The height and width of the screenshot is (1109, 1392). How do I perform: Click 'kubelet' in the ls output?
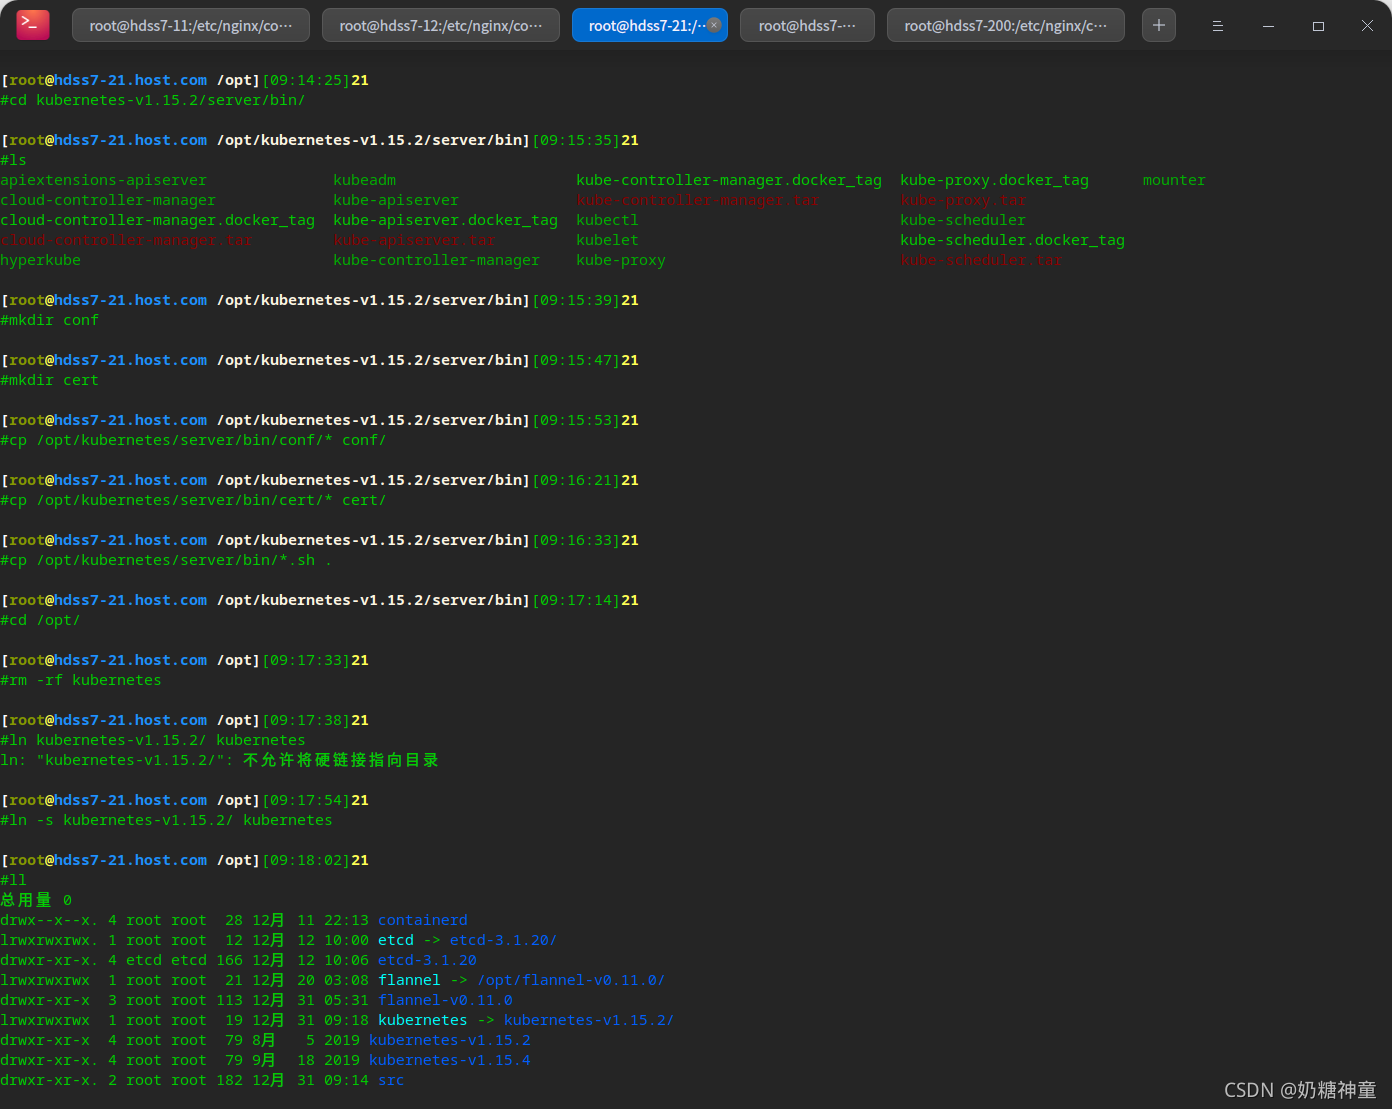click(607, 240)
